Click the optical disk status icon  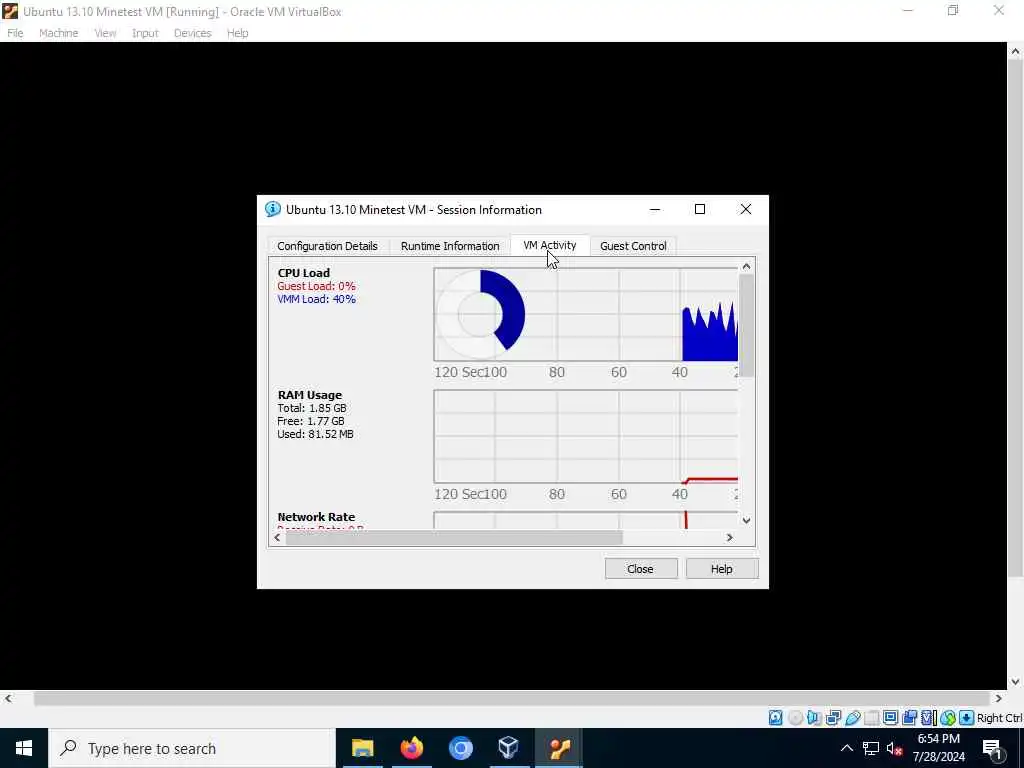pyautogui.click(x=795, y=718)
